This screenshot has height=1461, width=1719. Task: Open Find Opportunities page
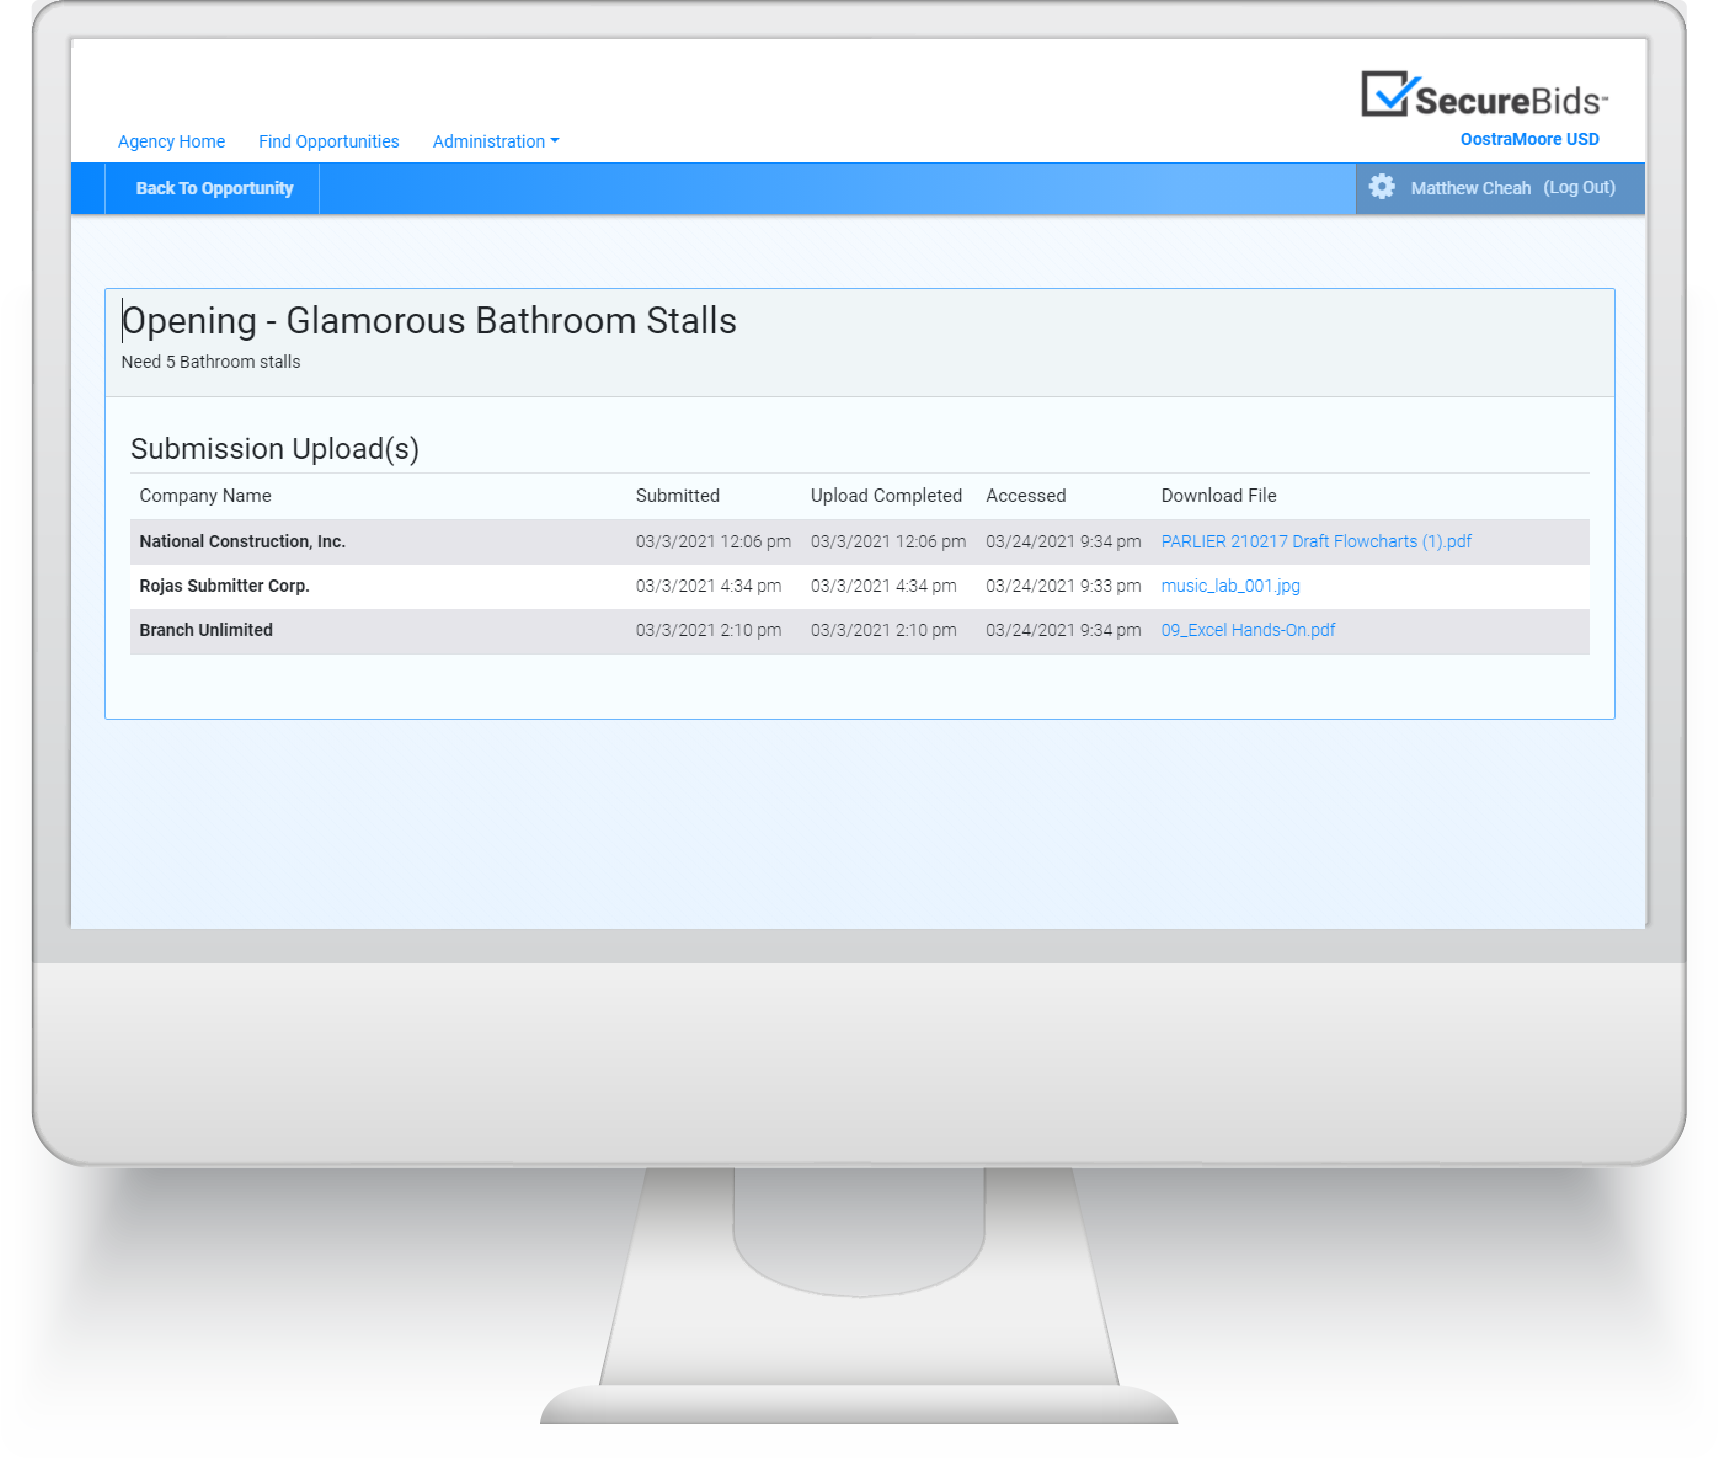(x=328, y=141)
